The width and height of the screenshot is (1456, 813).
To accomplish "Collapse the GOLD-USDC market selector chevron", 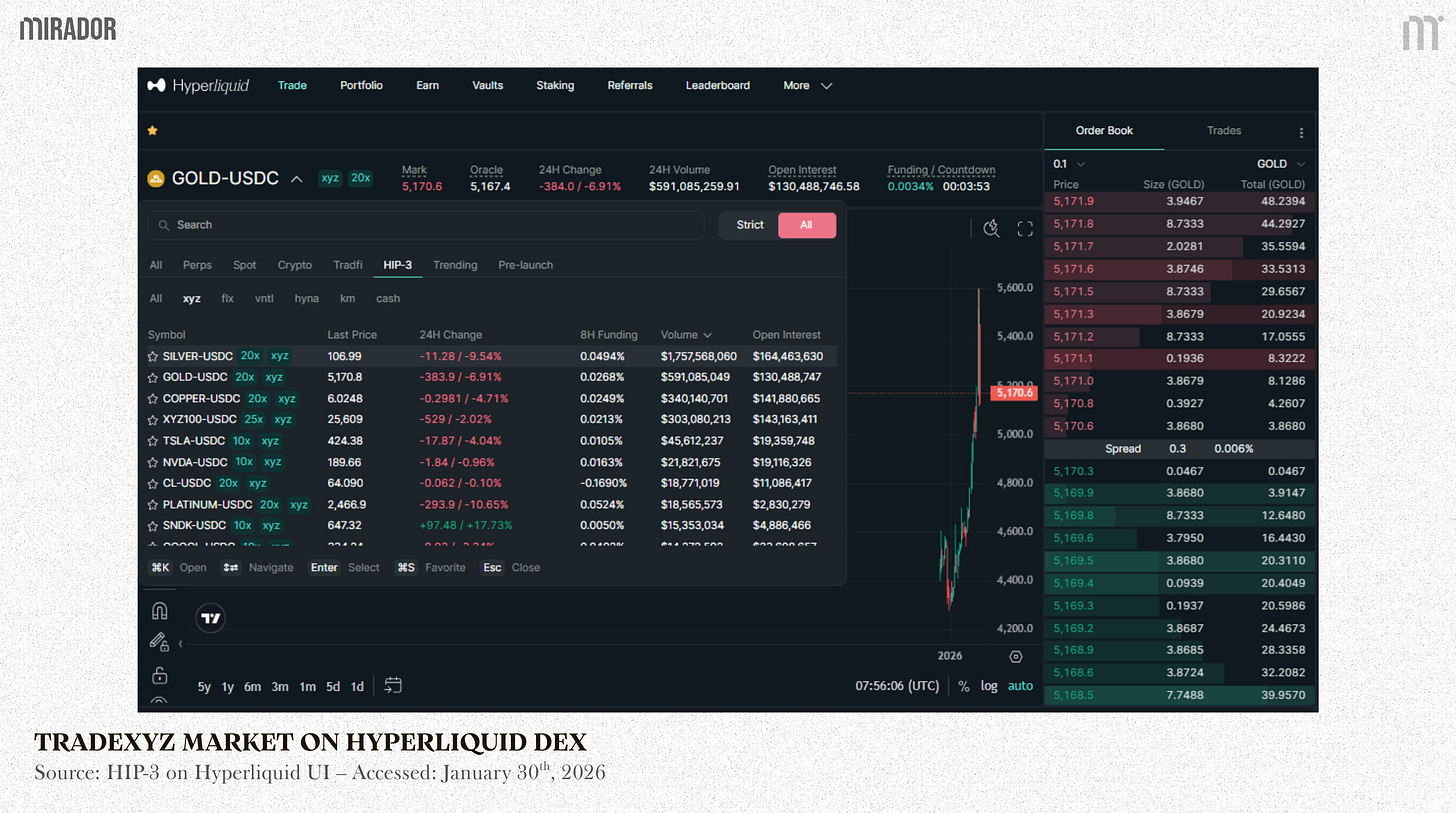I will (297, 179).
